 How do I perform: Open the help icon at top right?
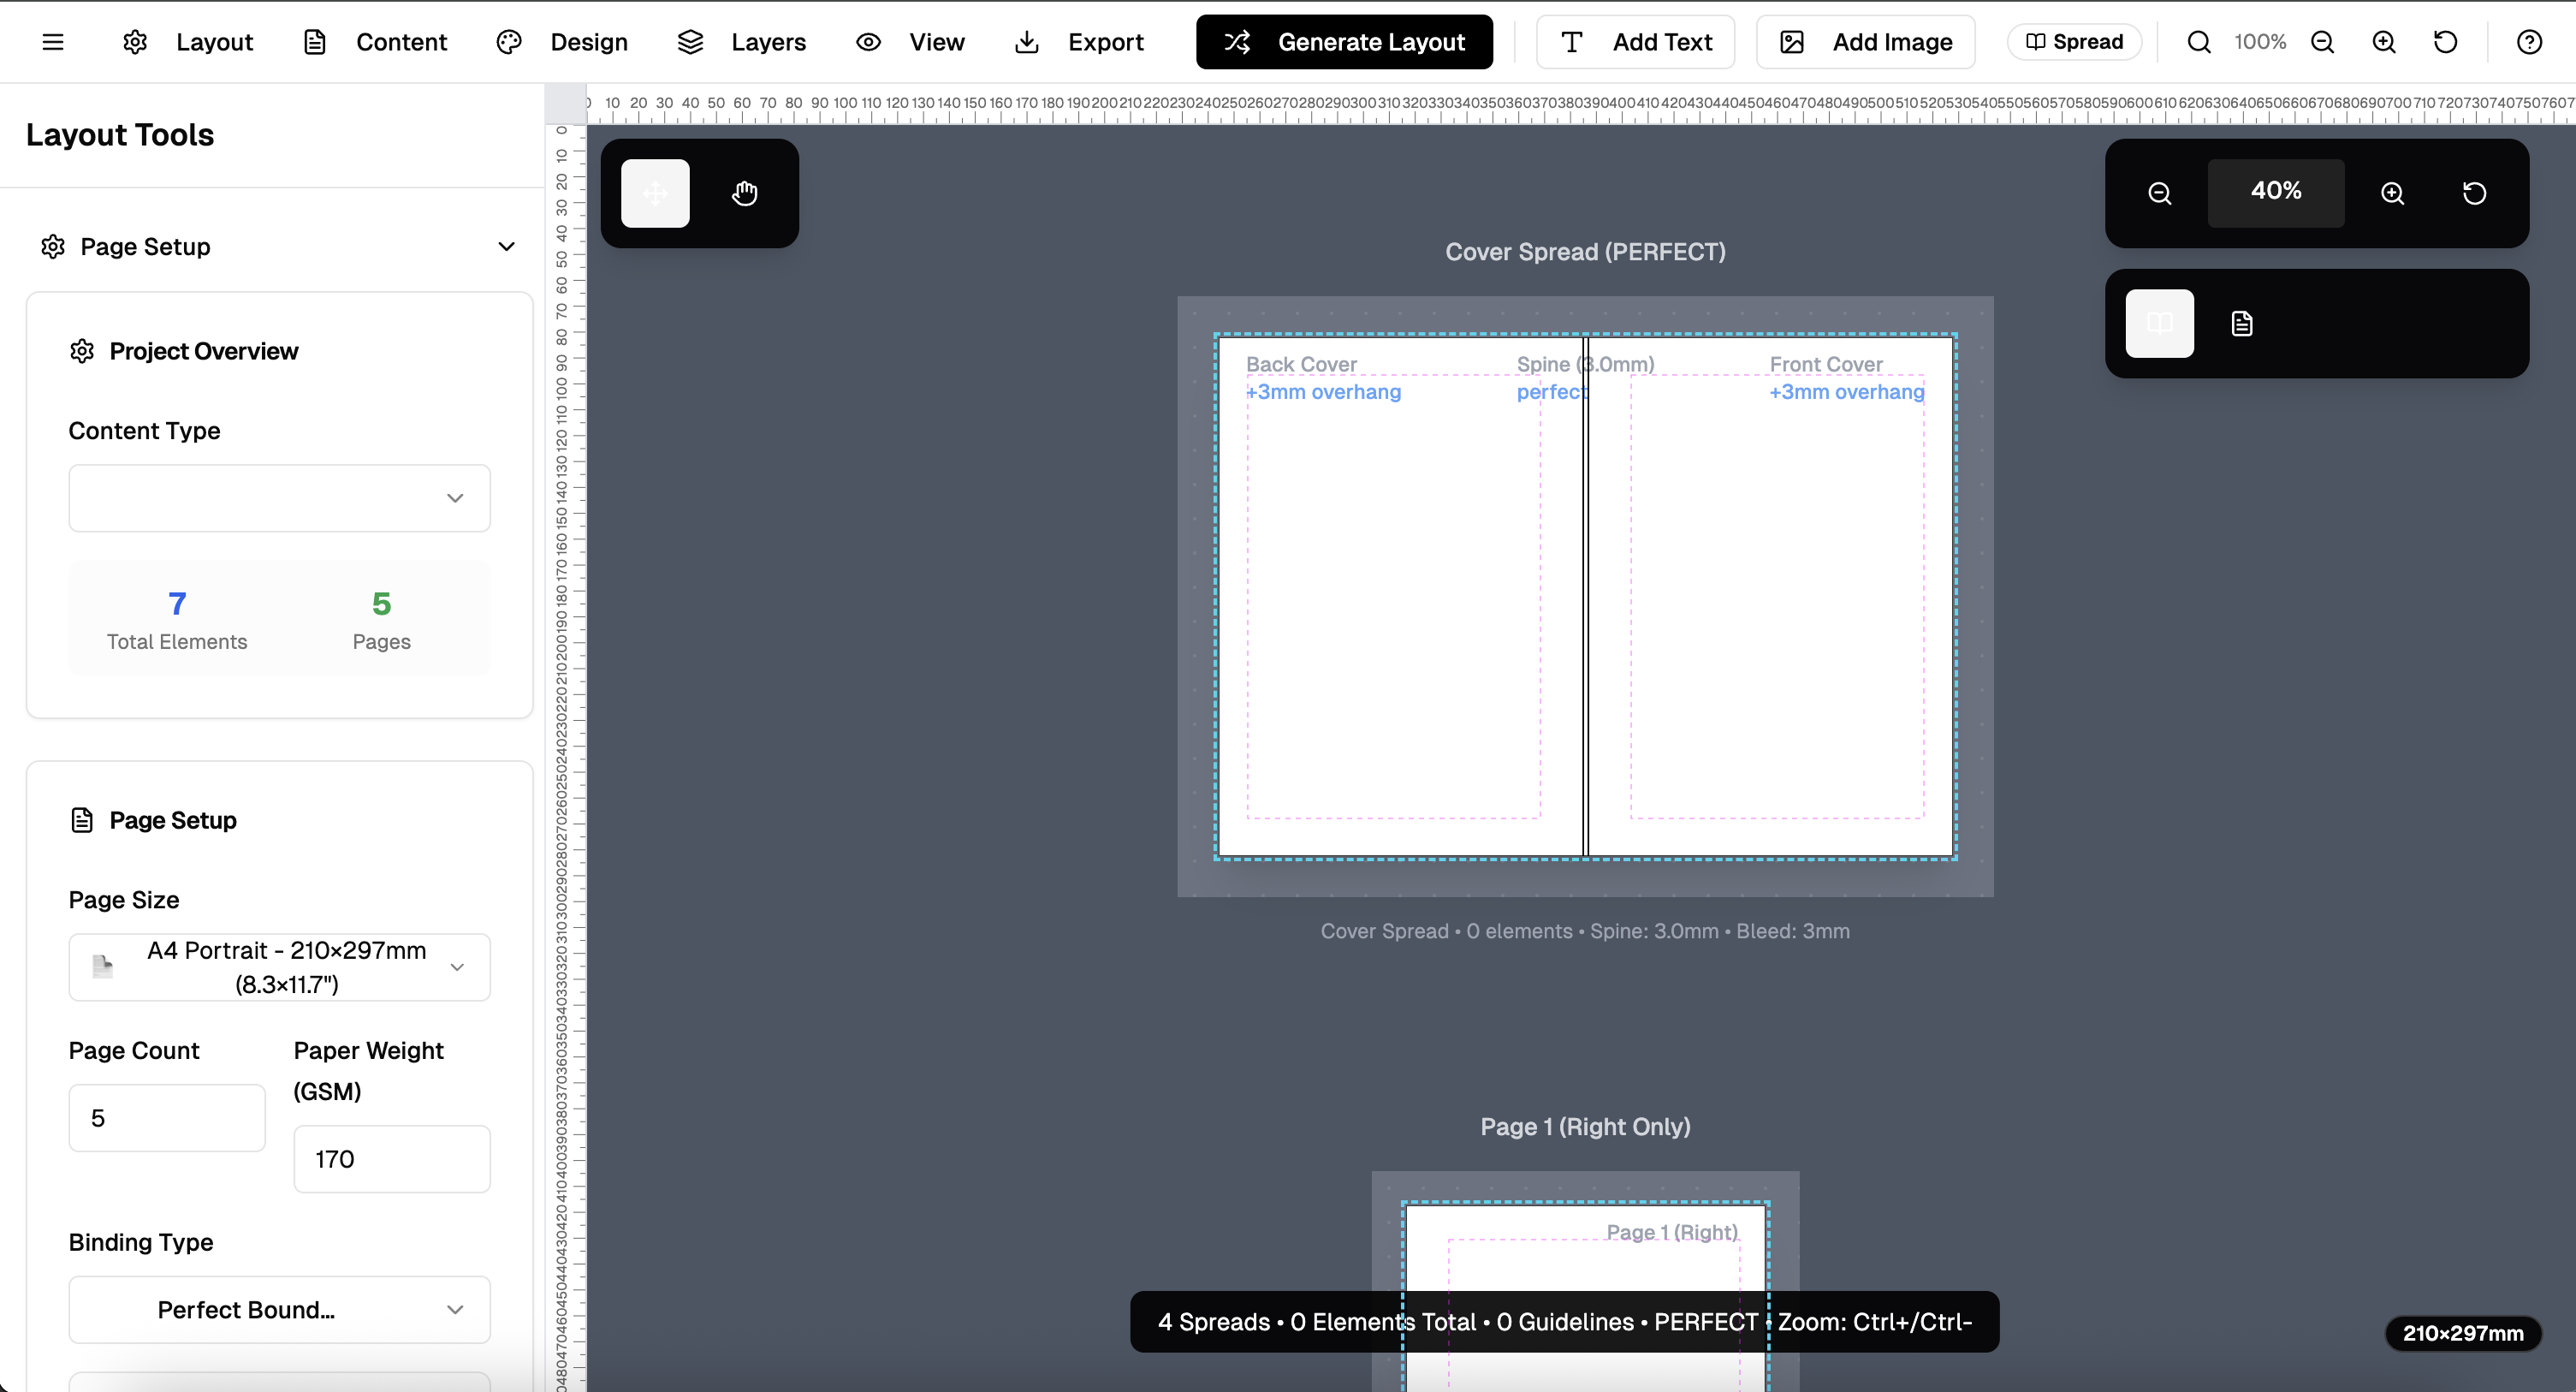pos(2531,41)
